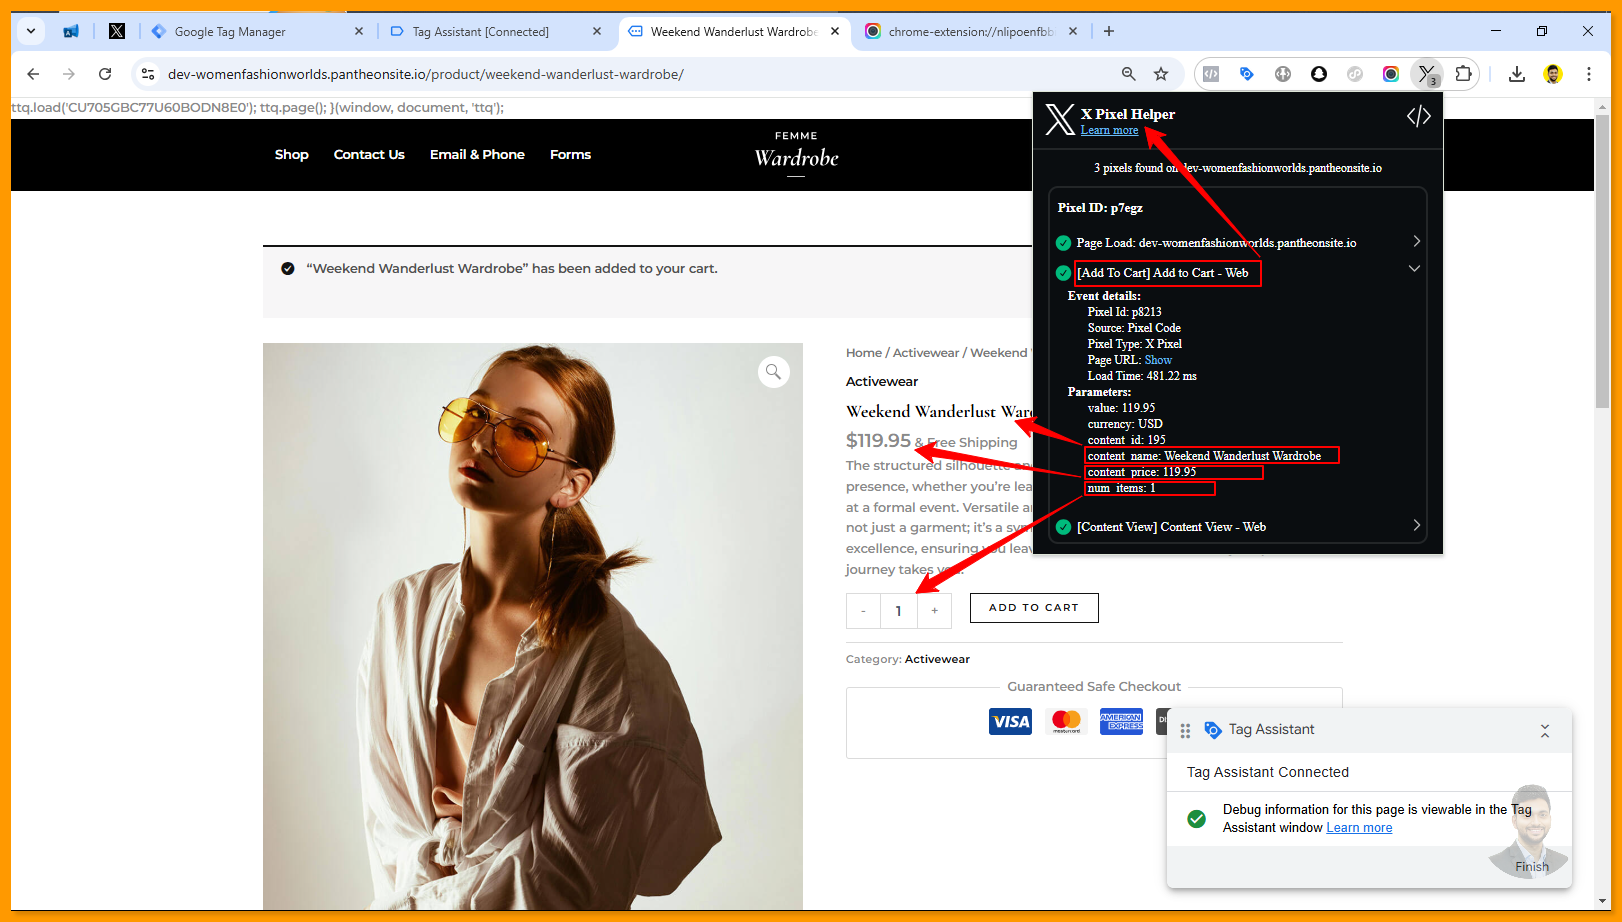Bookmark this page with the star icon

pos(1161,74)
